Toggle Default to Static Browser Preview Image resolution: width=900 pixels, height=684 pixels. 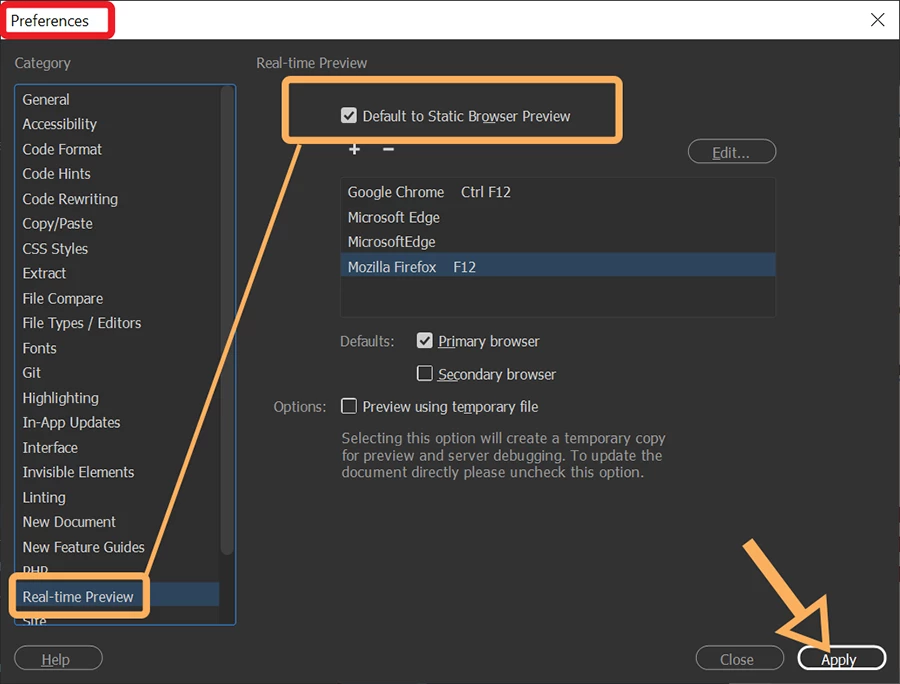348,116
